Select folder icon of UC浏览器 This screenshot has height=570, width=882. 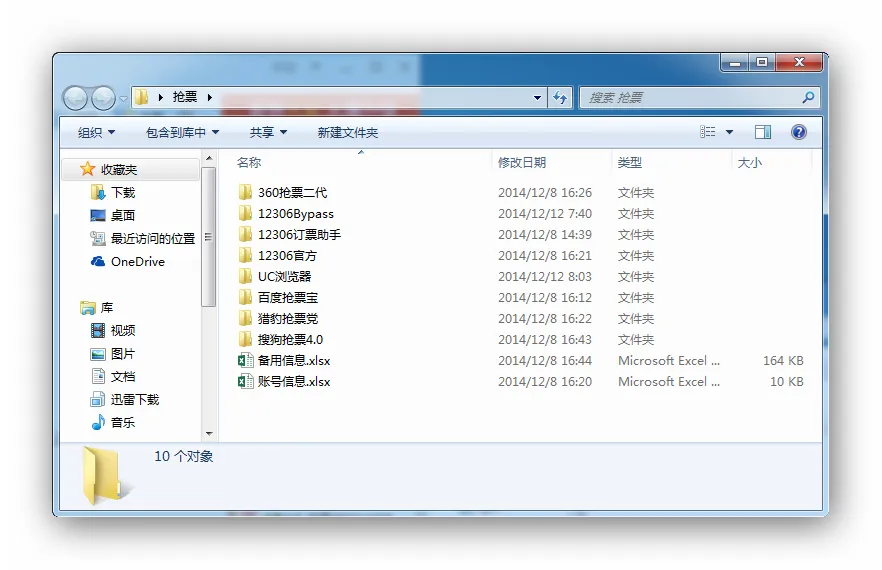pos(245,276)
